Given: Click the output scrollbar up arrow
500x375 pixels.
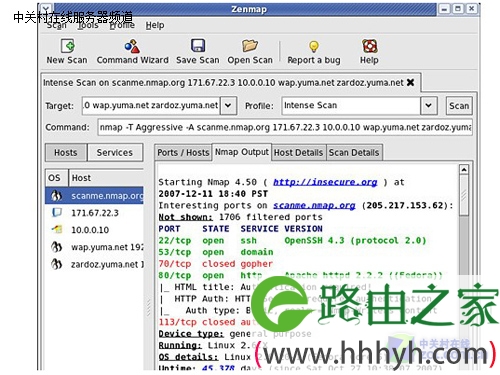Looking at the screenshot, I should (464, 170).
